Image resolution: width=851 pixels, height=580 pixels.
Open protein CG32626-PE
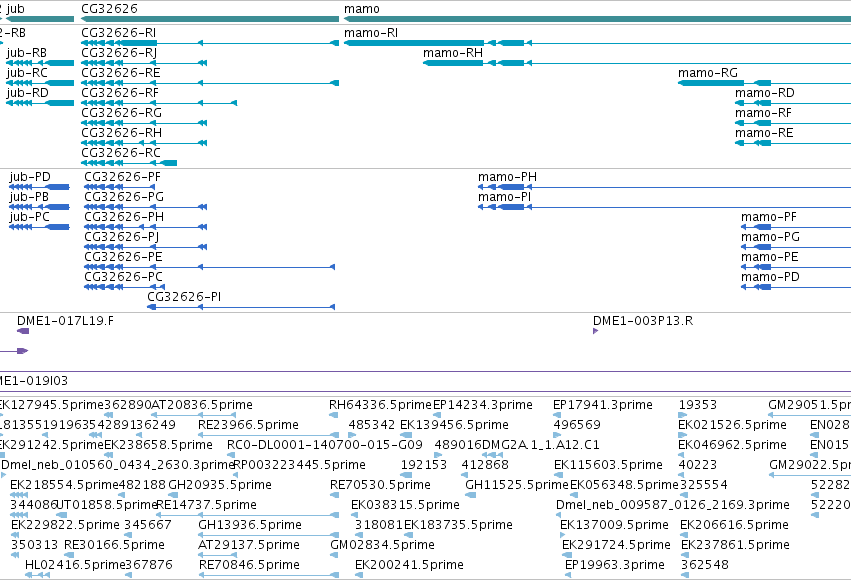[x=123, y=257]
